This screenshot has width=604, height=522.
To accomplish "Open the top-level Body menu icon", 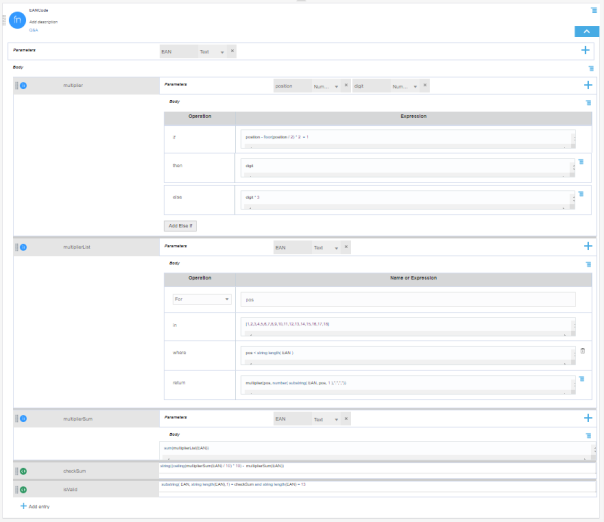I will [591, 68].
